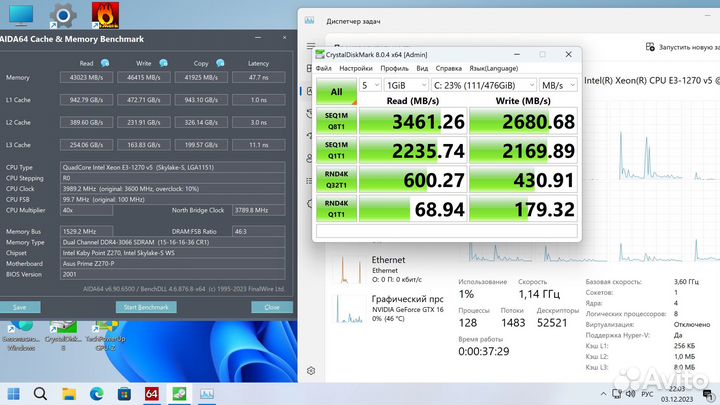The image size is (720, 405).
Task: Run the SEQ1M Q1T1 test
Action: pos(337,150)
